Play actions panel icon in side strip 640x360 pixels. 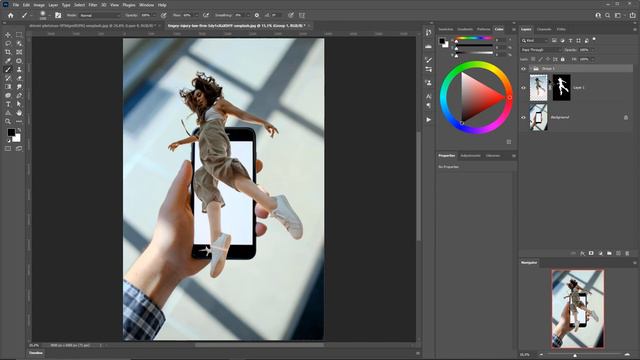428,120
